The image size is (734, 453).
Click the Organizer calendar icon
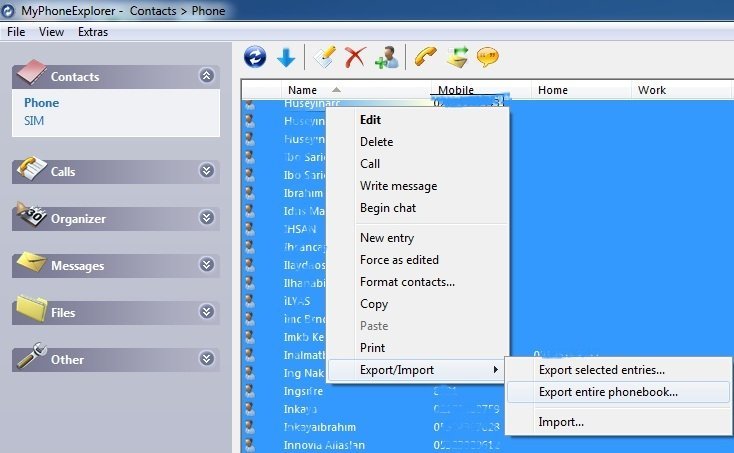pyautogui.click(x=31, y=215)
